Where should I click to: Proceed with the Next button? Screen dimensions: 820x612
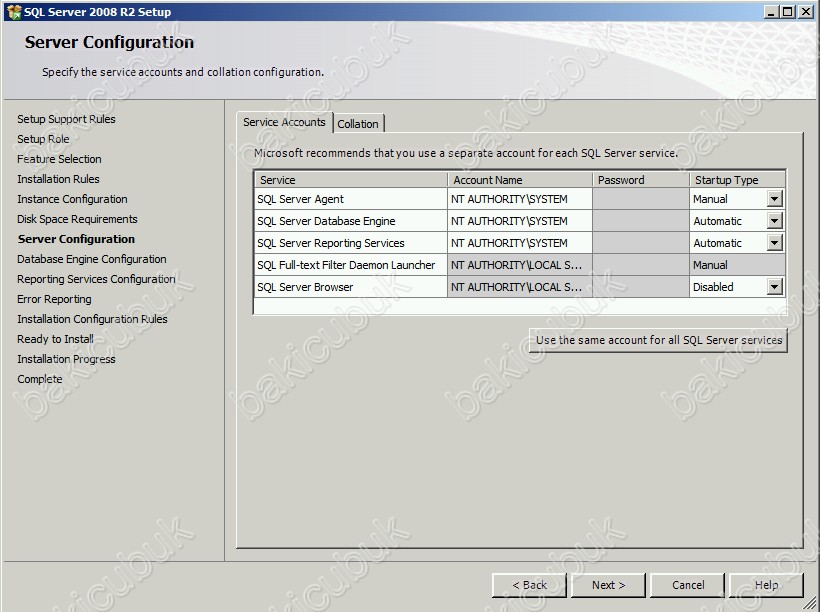click(608, 585)
